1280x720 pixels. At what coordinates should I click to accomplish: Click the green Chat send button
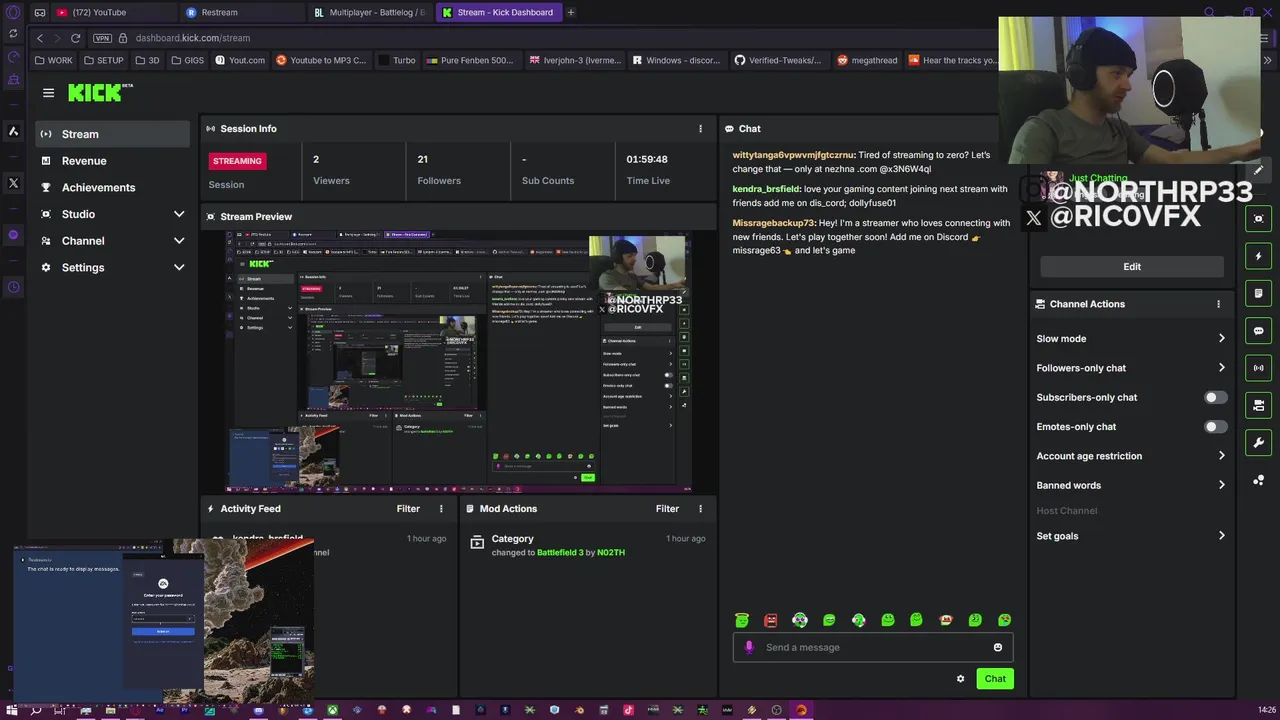point(995,679)
